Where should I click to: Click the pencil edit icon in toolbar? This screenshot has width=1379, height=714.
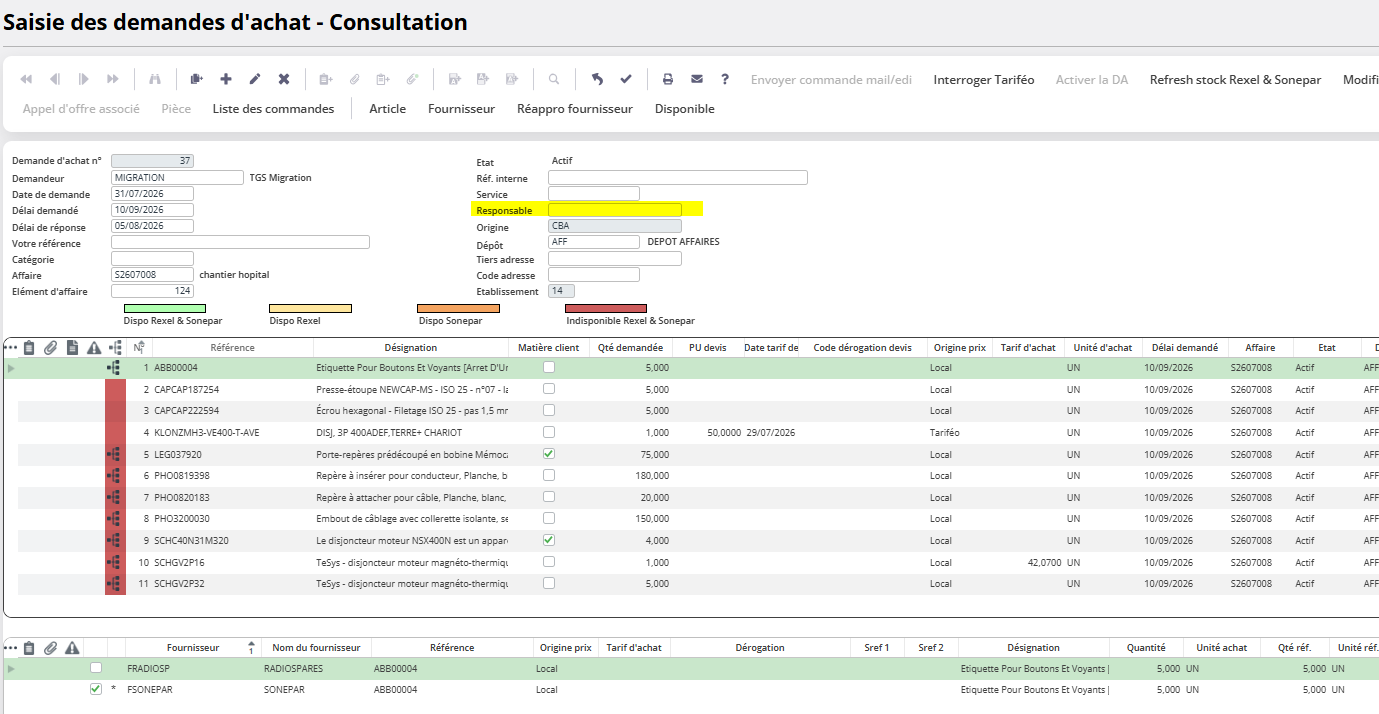pyautogui.click(x=255, y=79)
